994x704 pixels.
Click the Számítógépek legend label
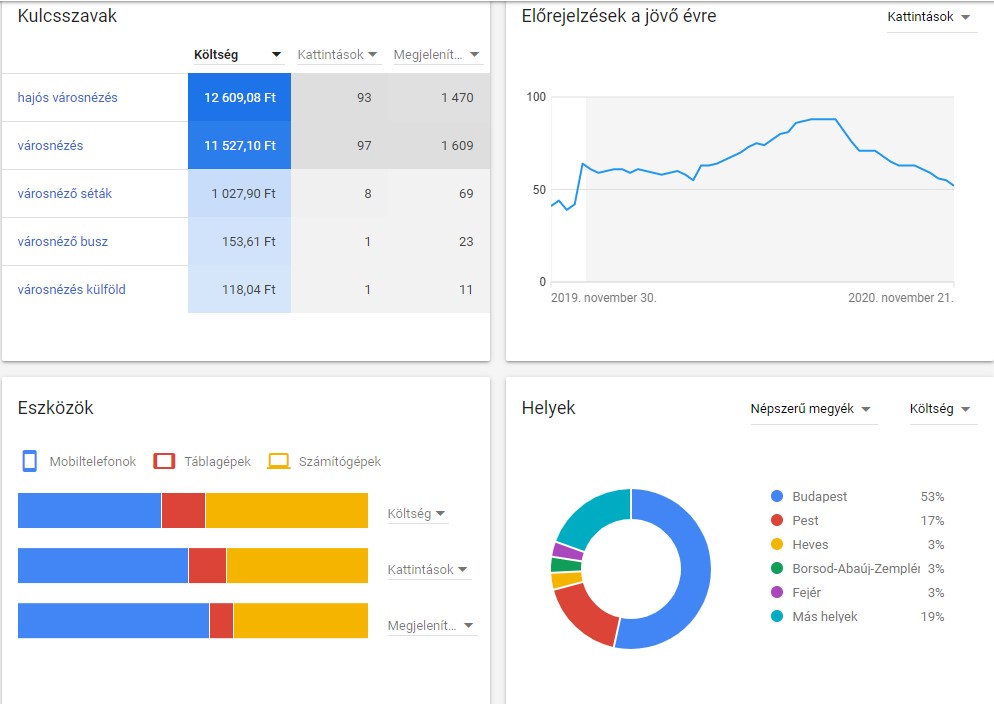tap(340, 461)
